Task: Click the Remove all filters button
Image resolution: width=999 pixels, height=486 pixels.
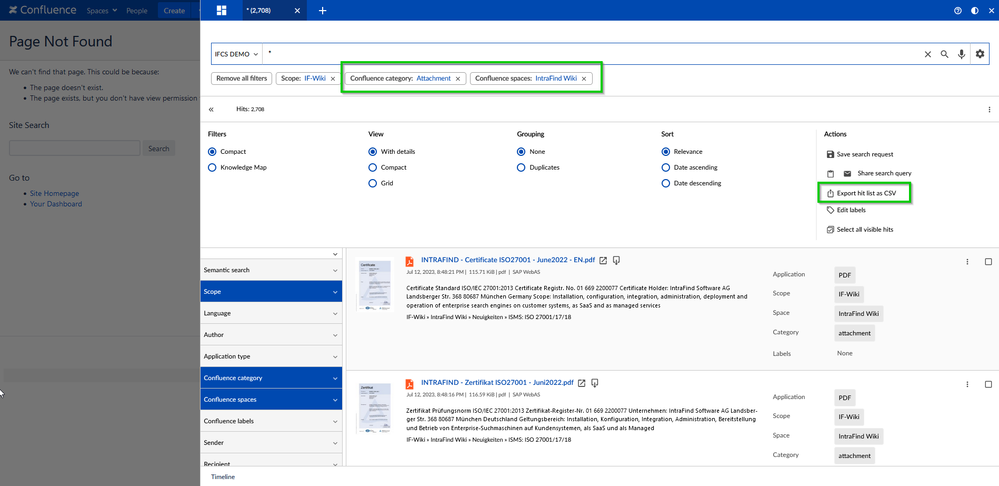Action: 239,78
